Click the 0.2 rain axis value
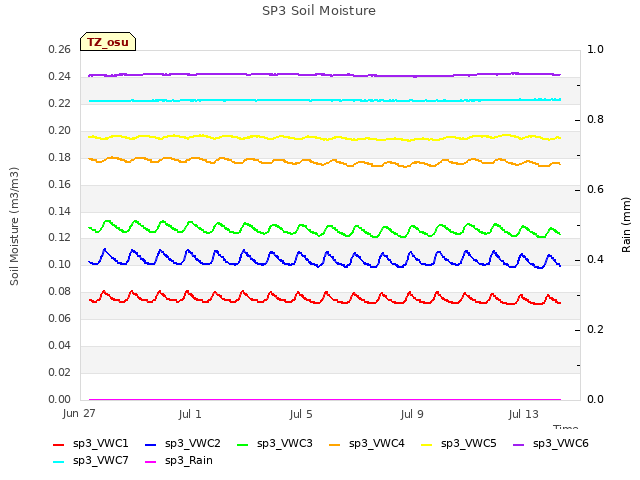The width and height of the screenshot is (640, 480). 595,329
